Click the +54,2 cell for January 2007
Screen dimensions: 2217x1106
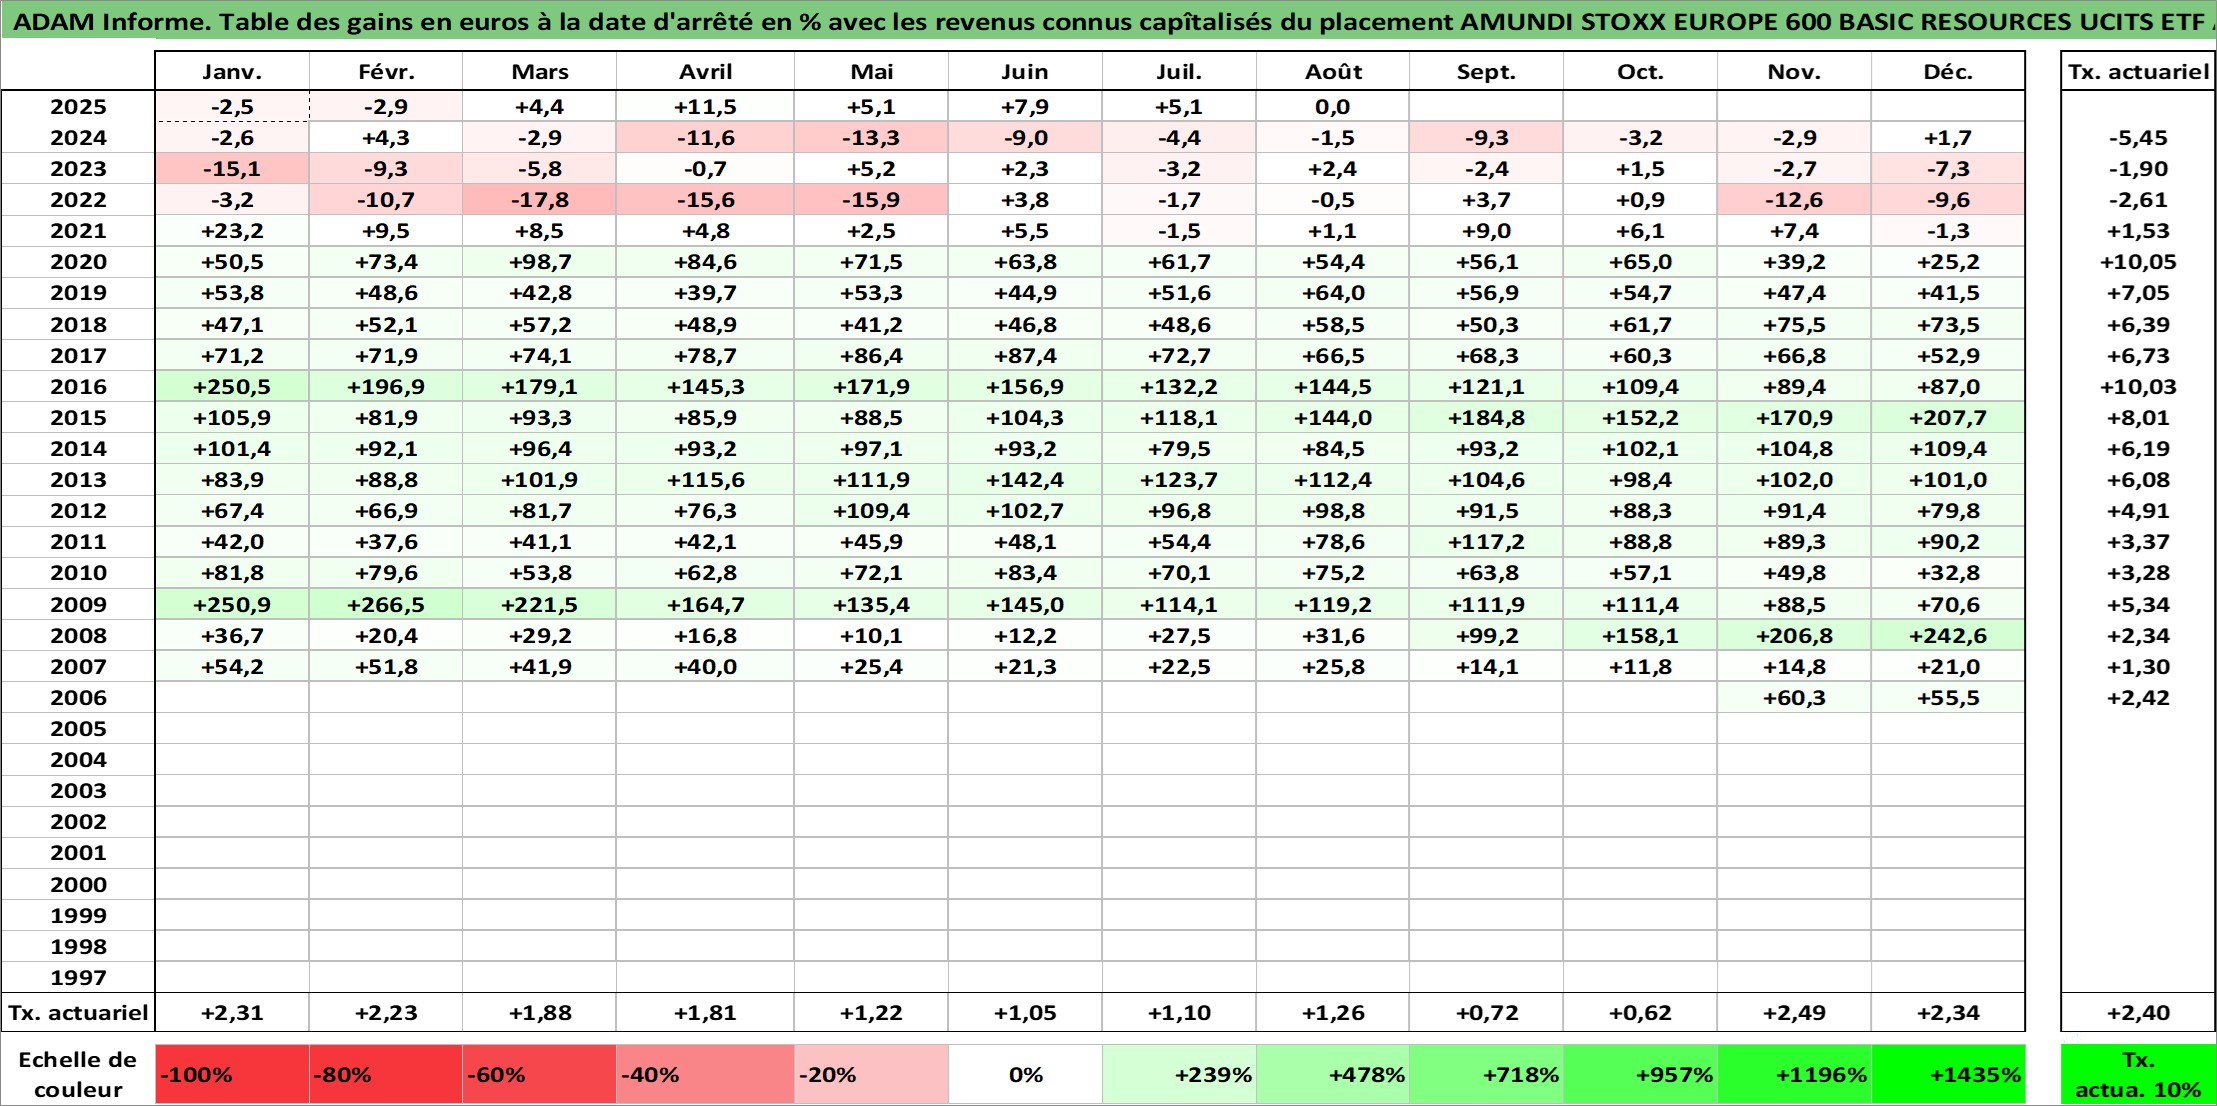232,667
